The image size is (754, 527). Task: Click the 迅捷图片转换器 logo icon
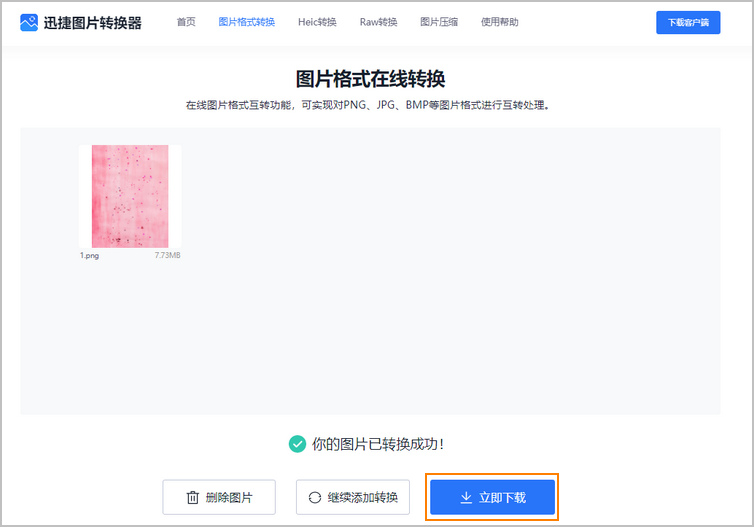coord(29,22)
